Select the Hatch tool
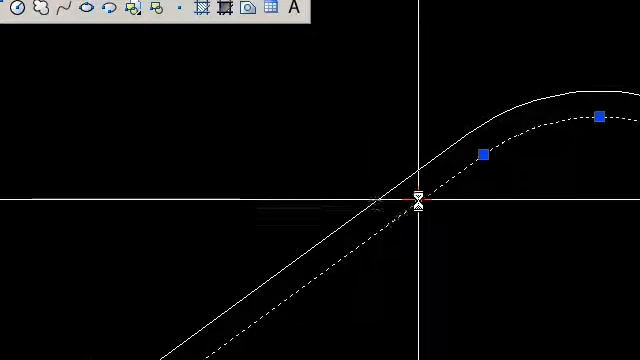The width and height of the screenshot is (640, 360). (202, 7)
